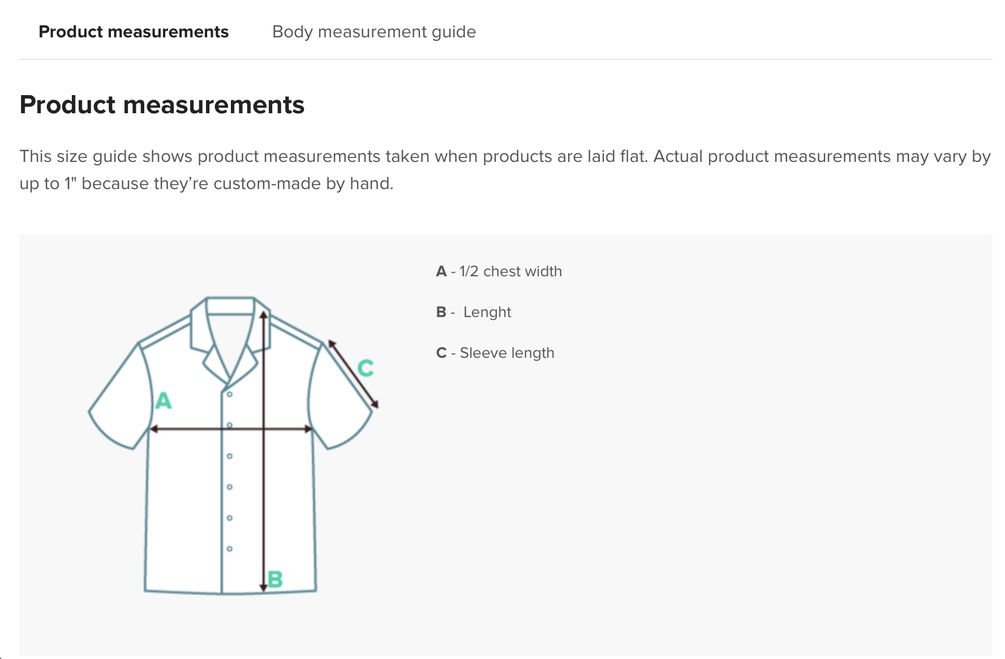Click the shirt's left front panel under letter A

click(185, 500)
